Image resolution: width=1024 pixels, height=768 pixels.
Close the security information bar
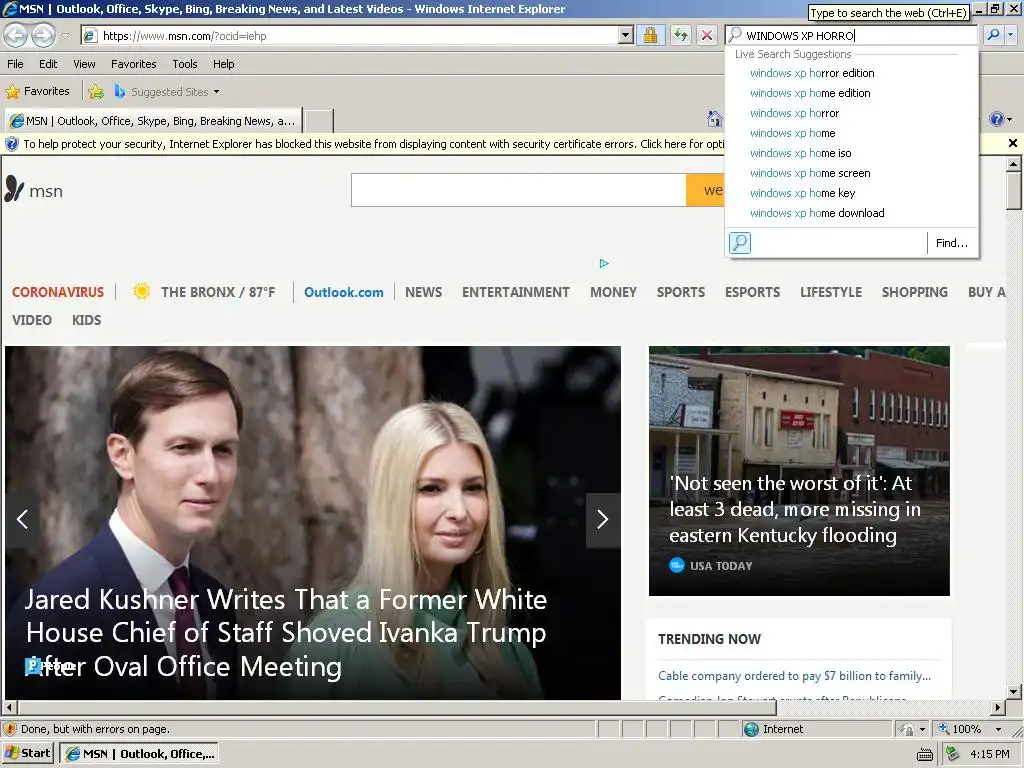[x=1012, y=143]
